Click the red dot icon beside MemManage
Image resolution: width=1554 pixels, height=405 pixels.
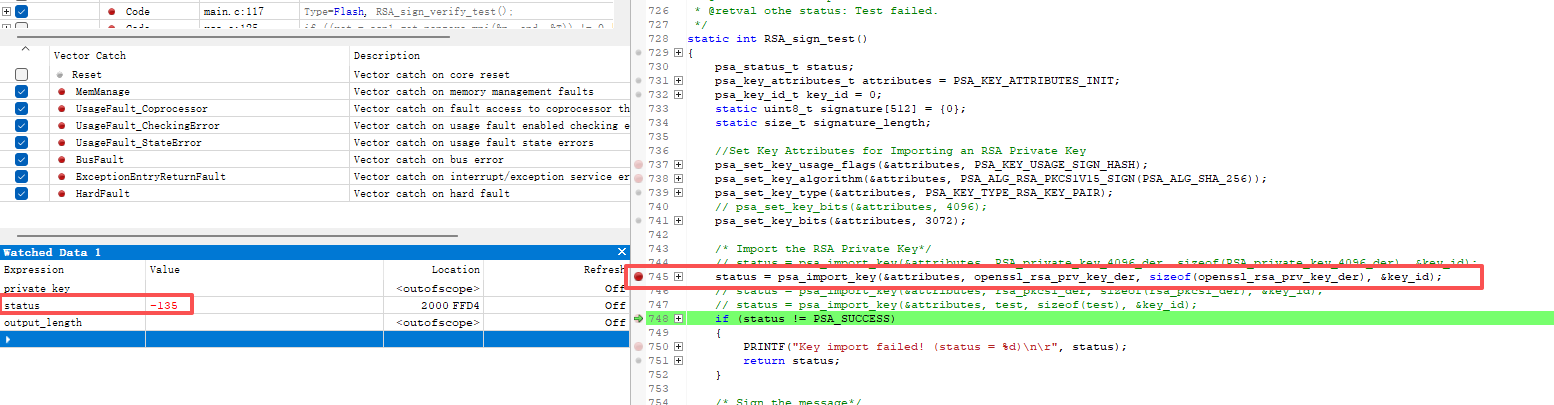(62, 91)
